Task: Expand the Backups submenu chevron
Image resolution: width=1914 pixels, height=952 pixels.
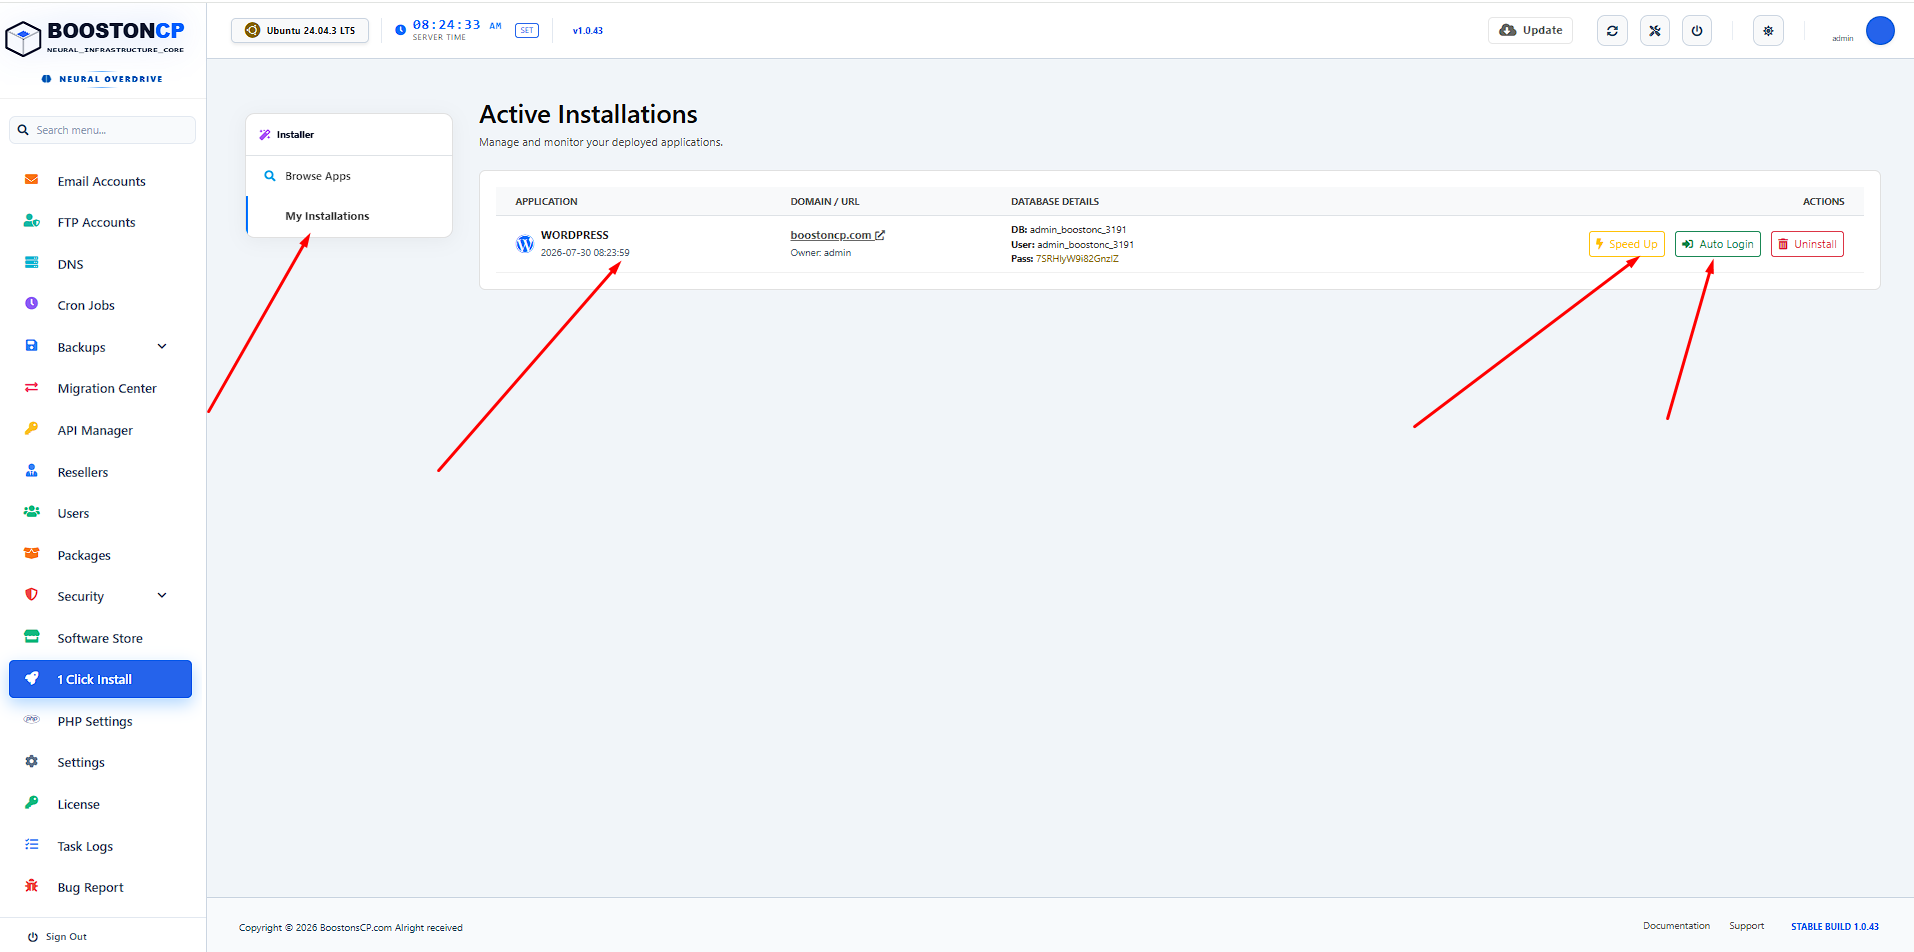Action: point(162,347)
